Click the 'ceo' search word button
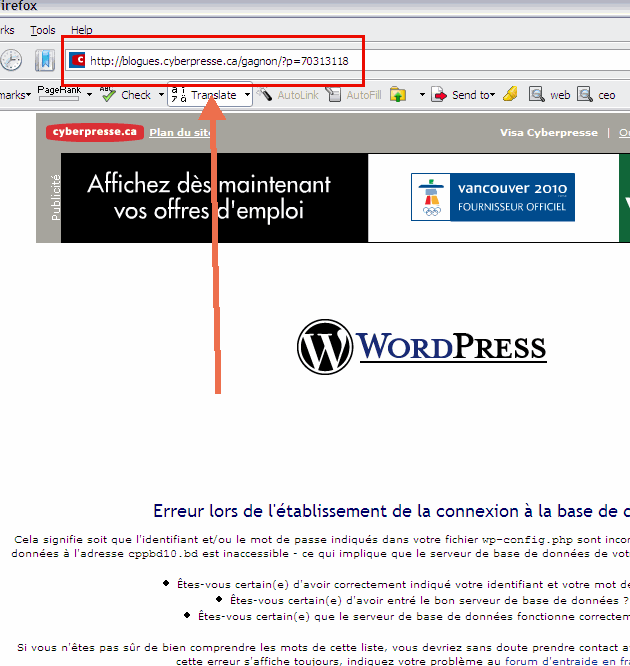The width and height of the screenshot is (630, 666). coord(598,95)
